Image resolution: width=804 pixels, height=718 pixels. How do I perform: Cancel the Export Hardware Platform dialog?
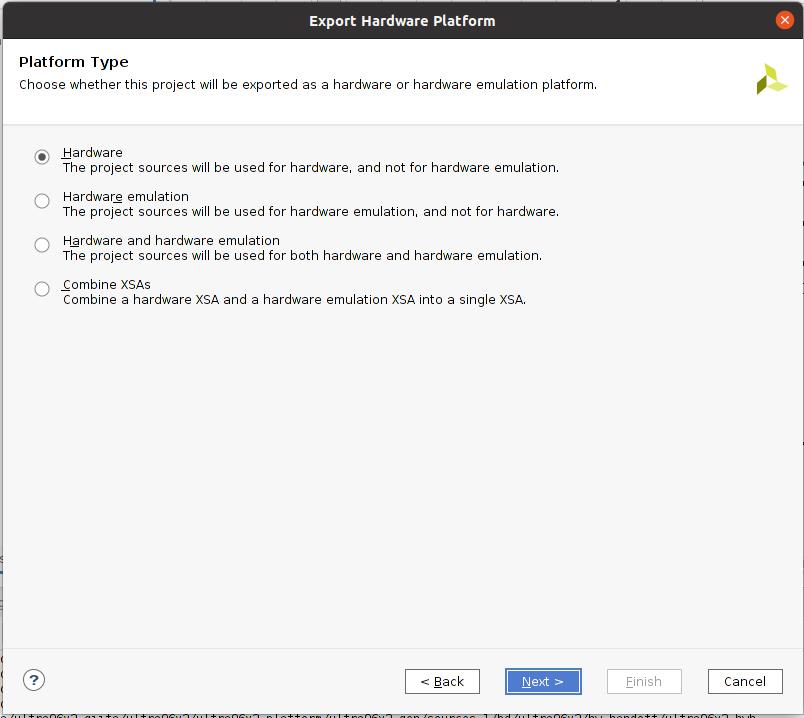click(745, 682)
